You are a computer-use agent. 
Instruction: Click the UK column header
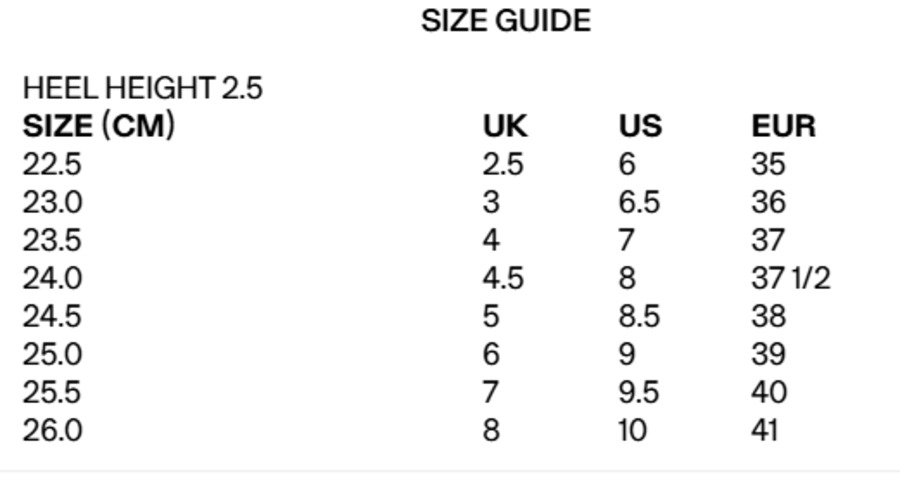(x=505, y=126)
